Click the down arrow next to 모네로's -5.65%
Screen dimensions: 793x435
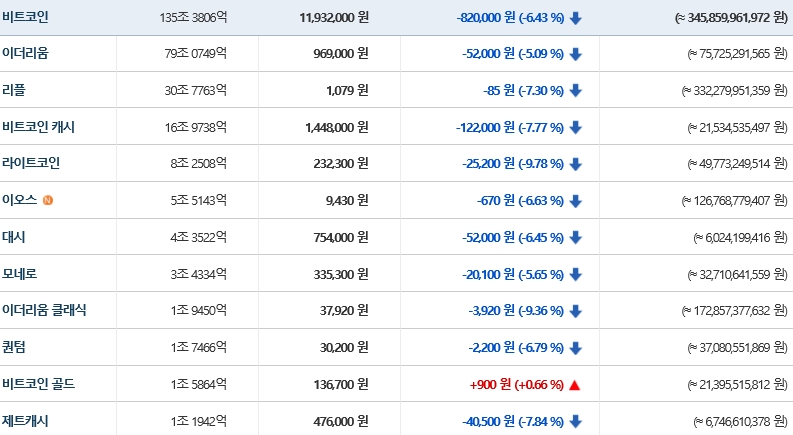pos(575,274)
